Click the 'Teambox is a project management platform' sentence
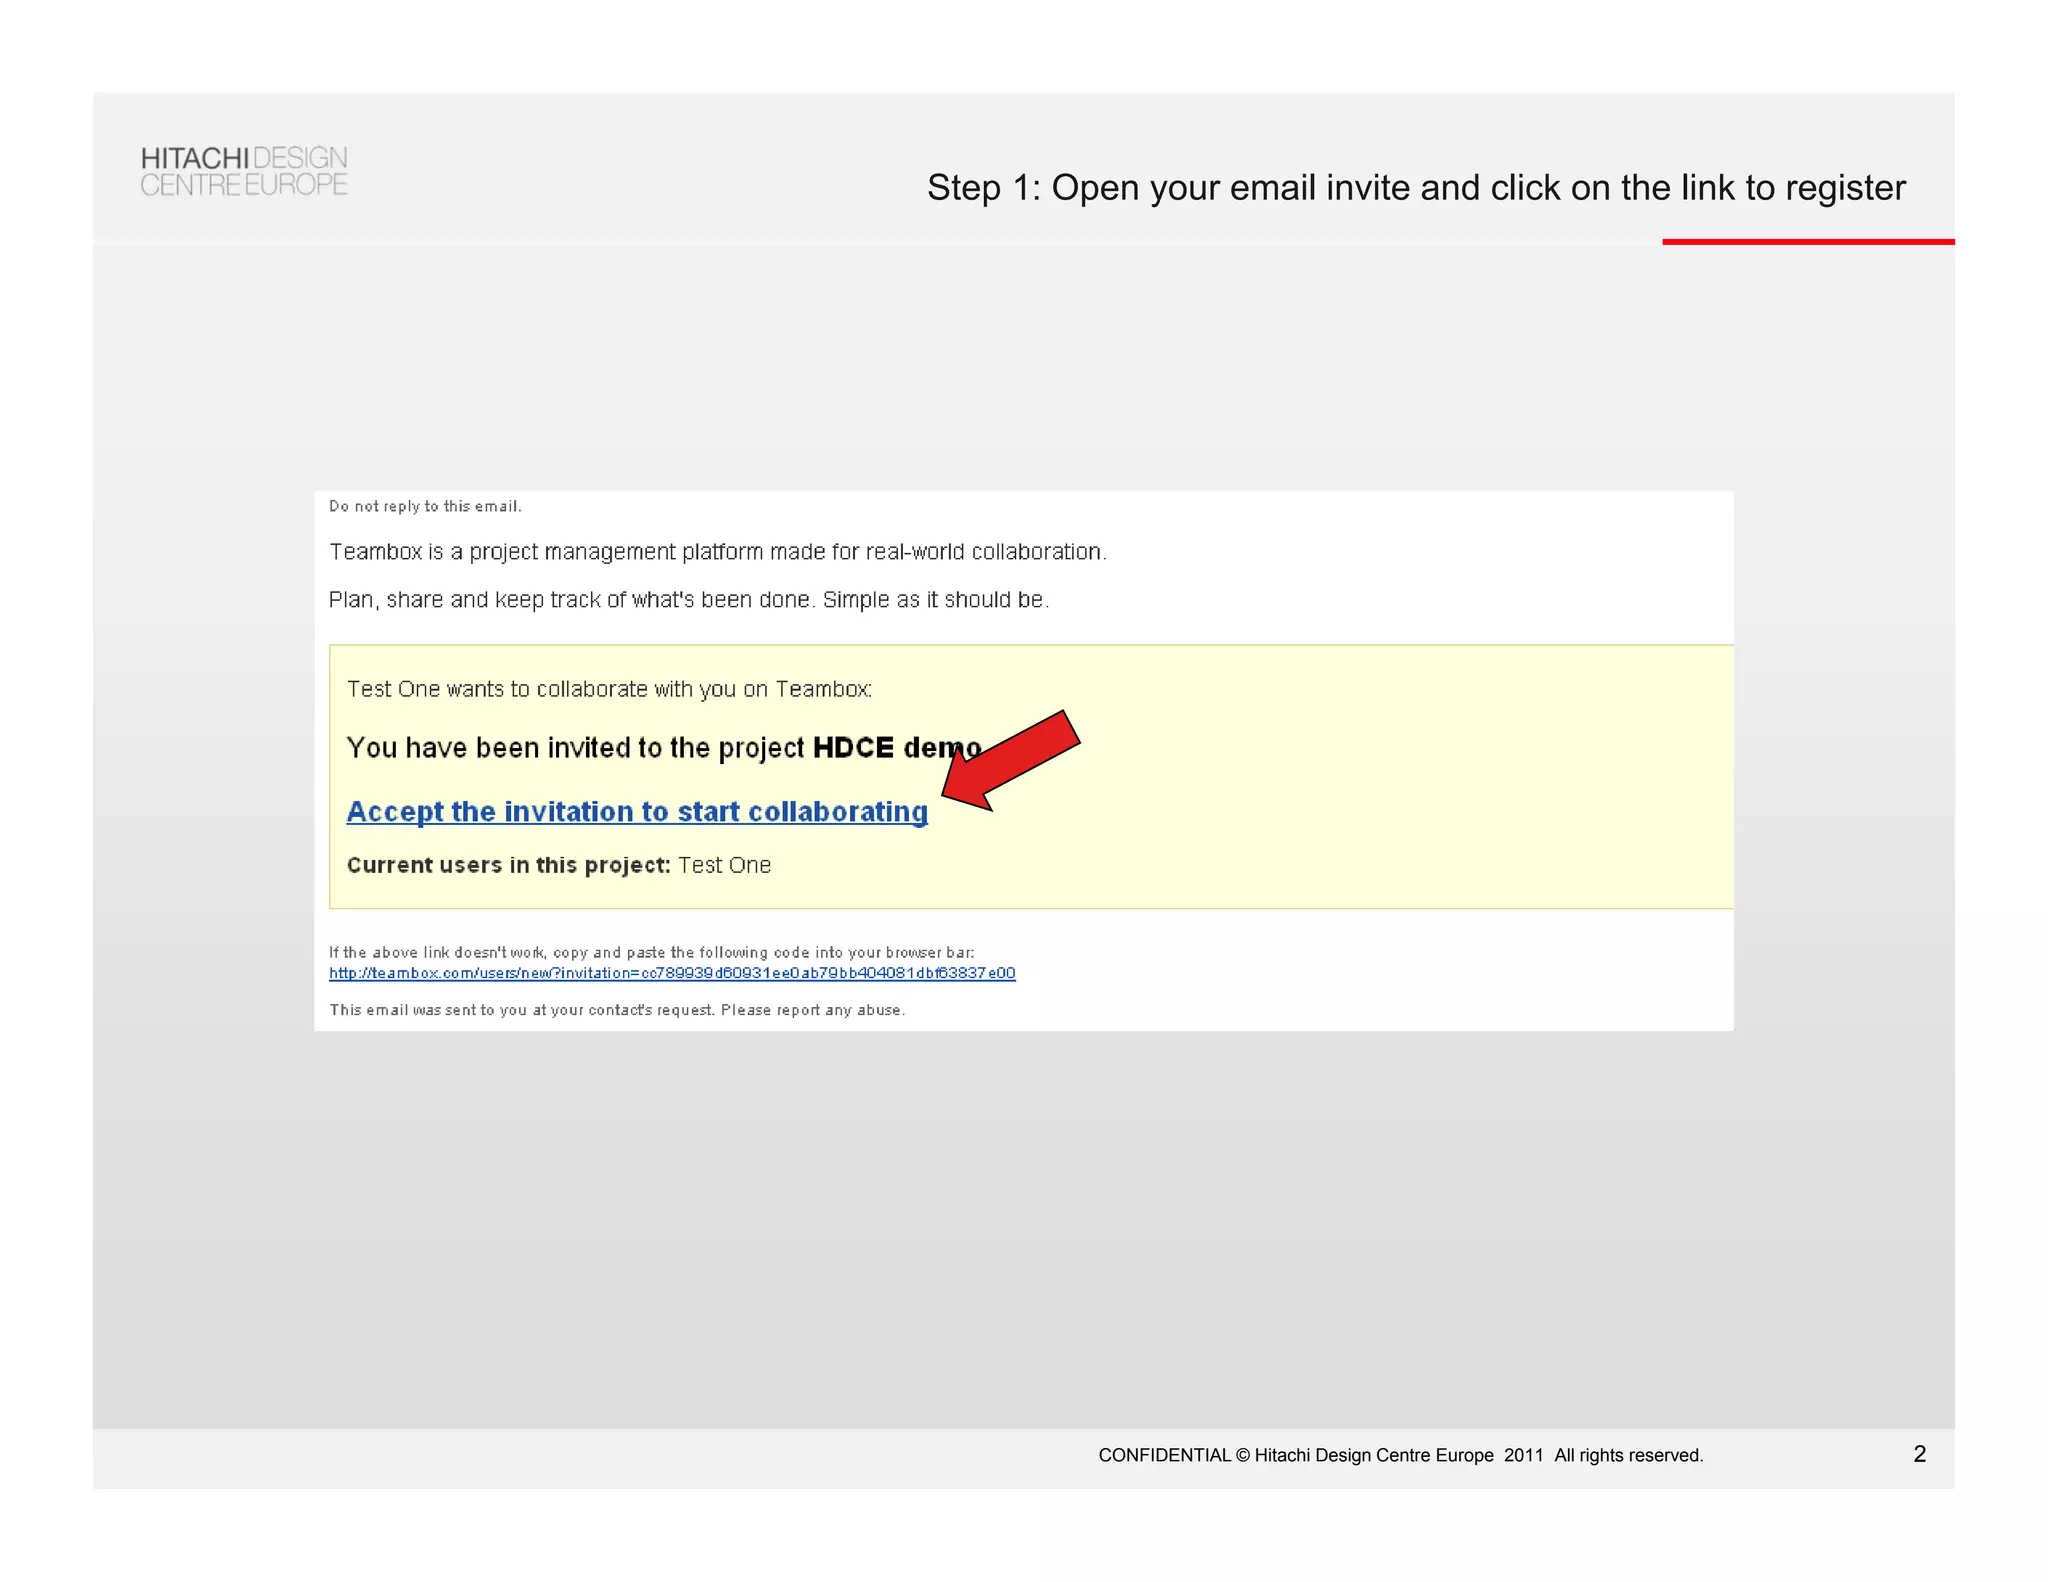This screenshot has height=1582, width=2048. [x=717, y=552]
